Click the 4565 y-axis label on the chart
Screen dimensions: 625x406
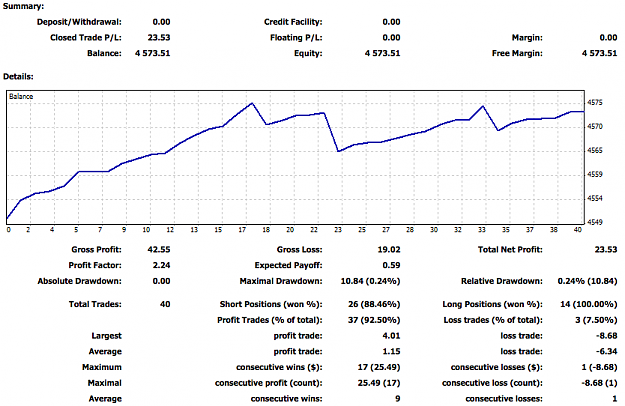595,151
